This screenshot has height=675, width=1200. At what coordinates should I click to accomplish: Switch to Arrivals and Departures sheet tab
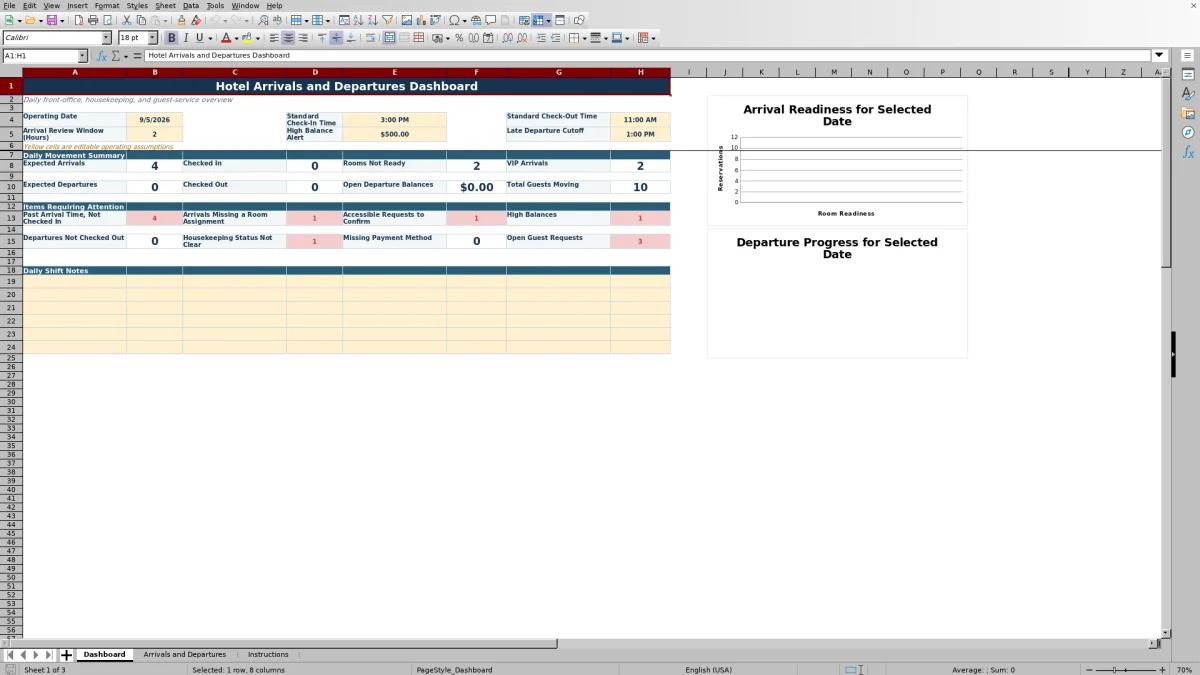point(185,655)
